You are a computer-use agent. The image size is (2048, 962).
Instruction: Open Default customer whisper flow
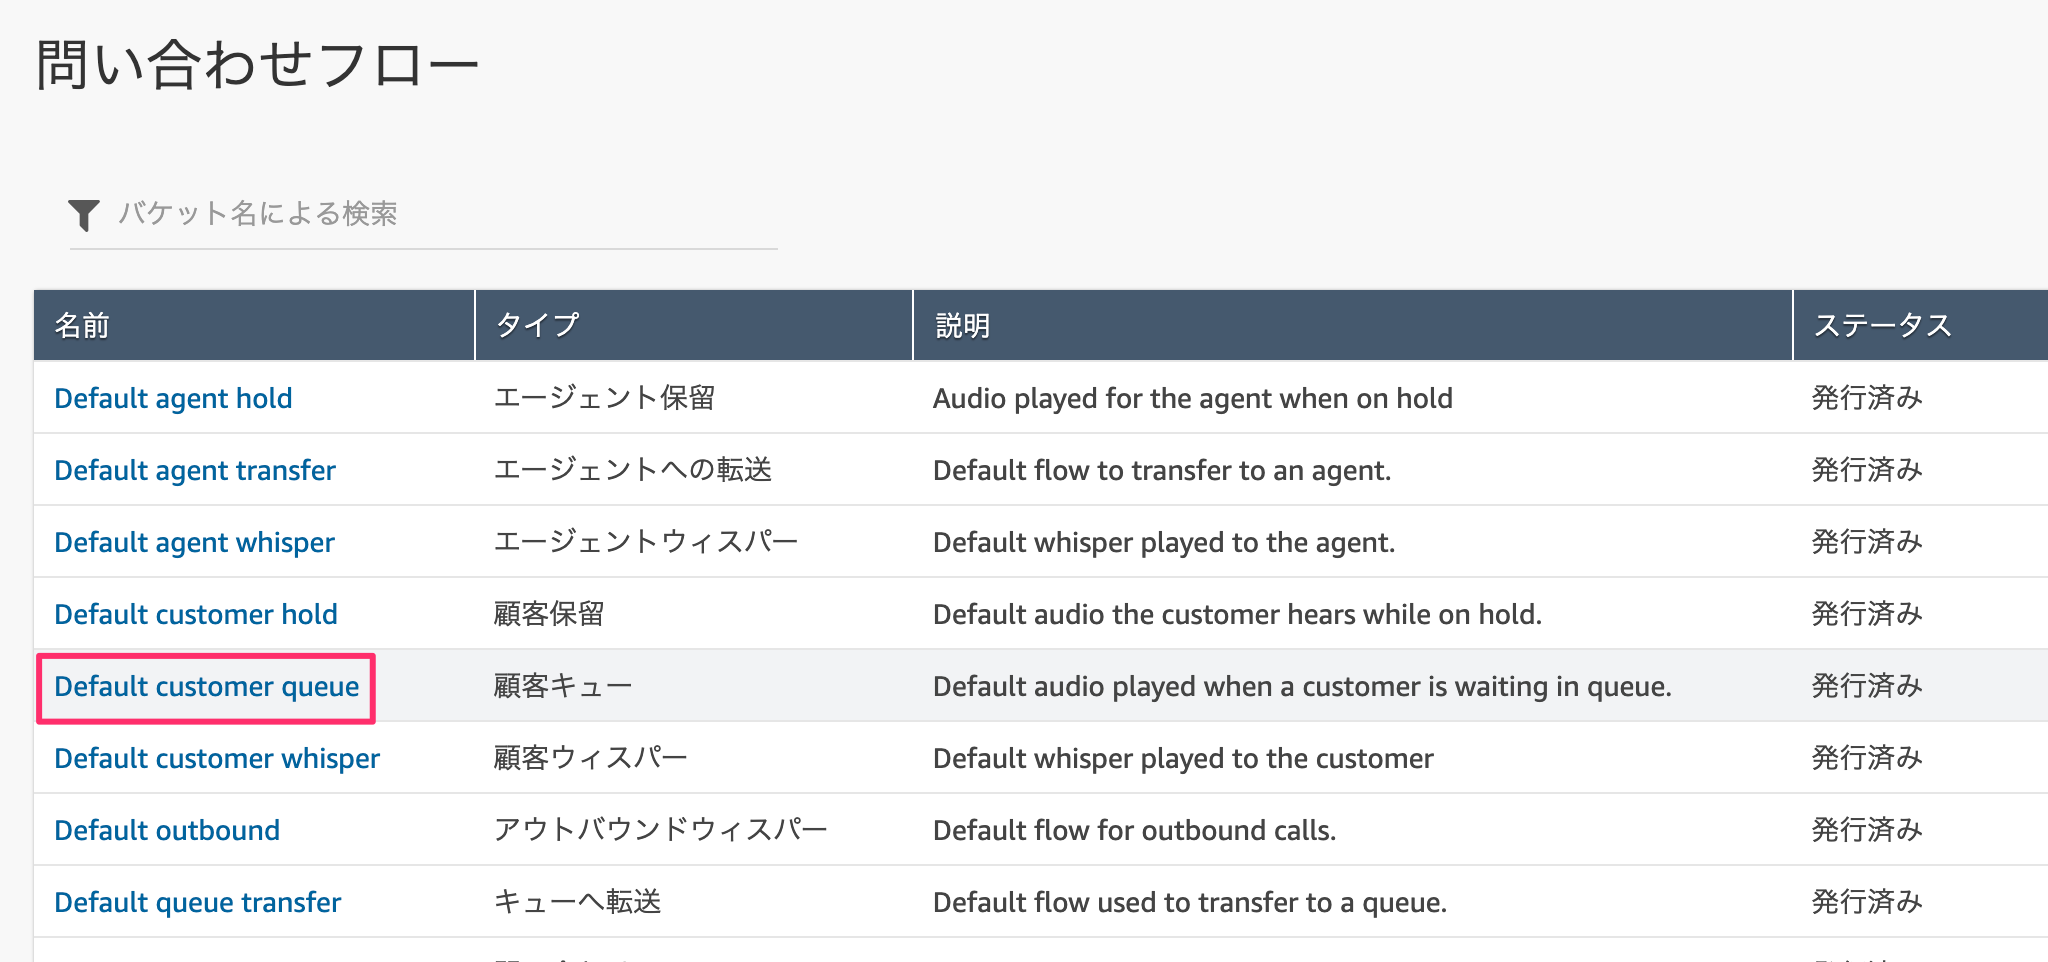[x=217, y=758]
